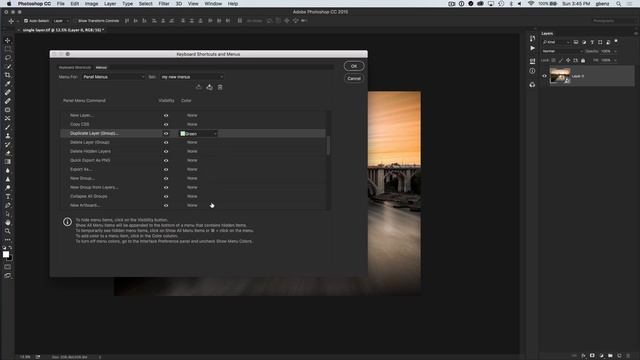Select the Gradient tool
This screenshot has width=640, height=360.
pyautogui.click(x=7, y=162)
